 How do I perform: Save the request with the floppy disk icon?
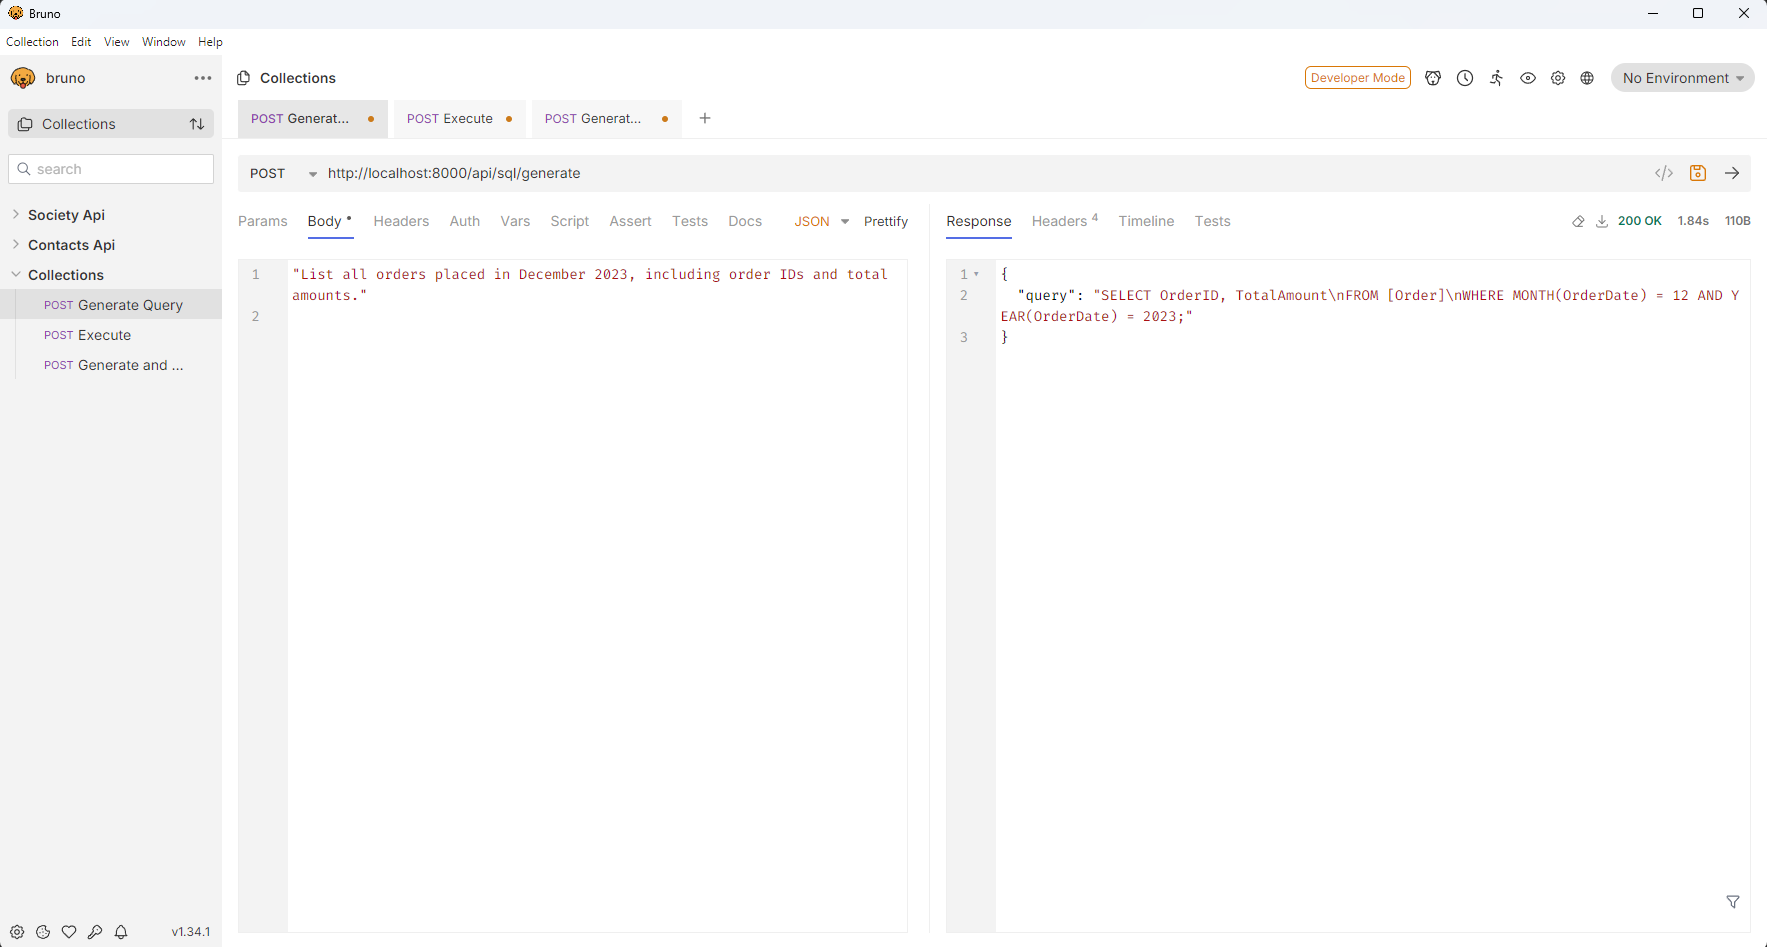(1697, 172)
